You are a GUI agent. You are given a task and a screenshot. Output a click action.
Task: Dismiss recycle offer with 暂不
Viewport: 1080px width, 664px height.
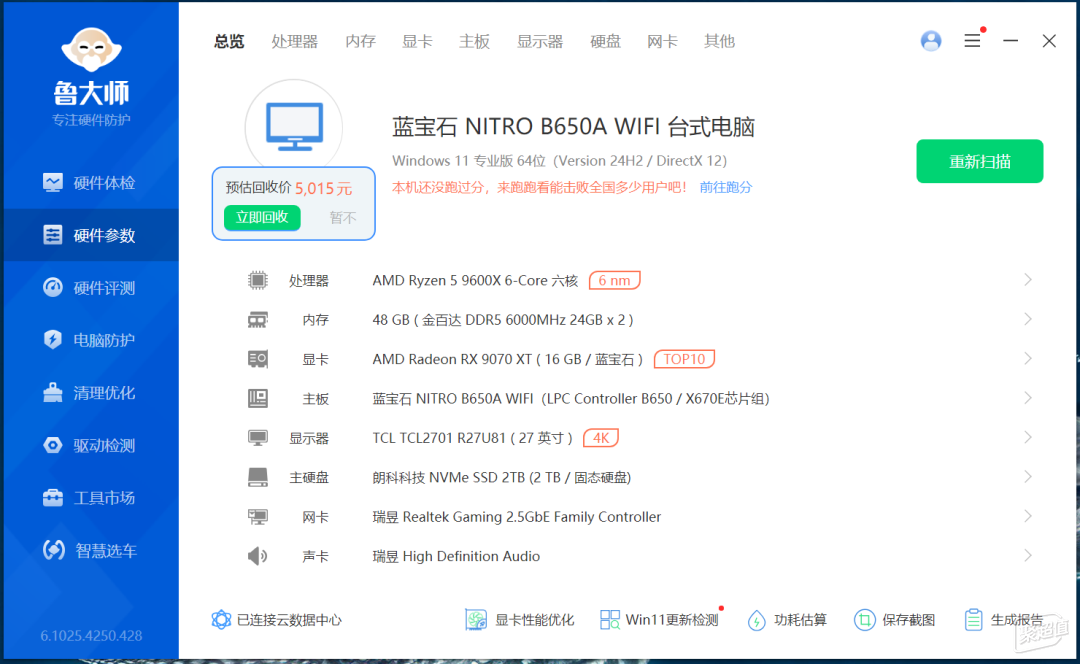point(342,218)
